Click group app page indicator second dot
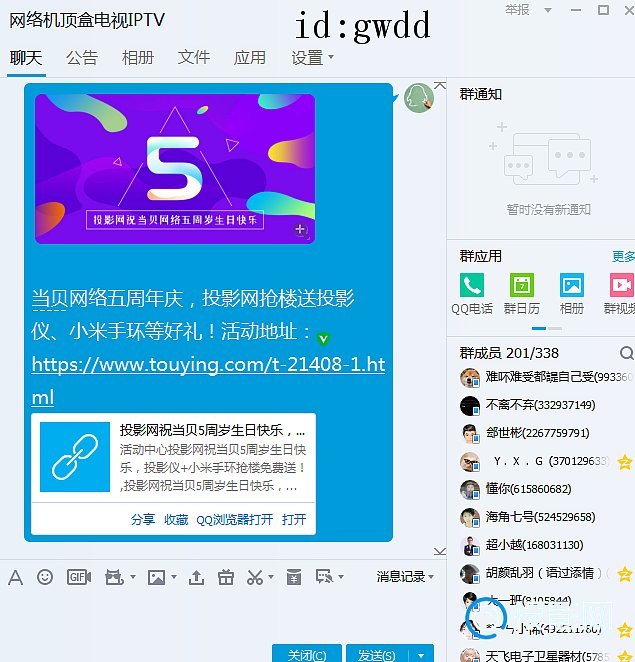This screenshot has width=635, height=662. (x=555, y=328)
